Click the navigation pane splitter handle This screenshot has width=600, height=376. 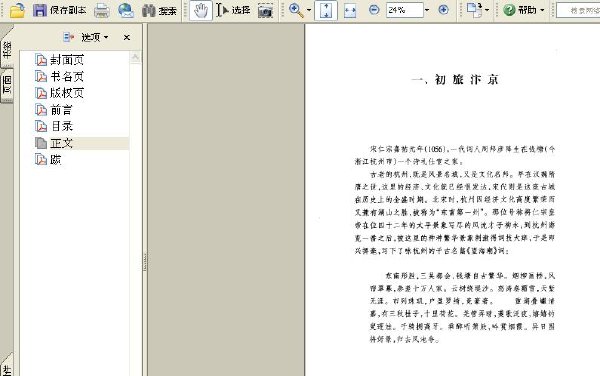tap(145, 262)
